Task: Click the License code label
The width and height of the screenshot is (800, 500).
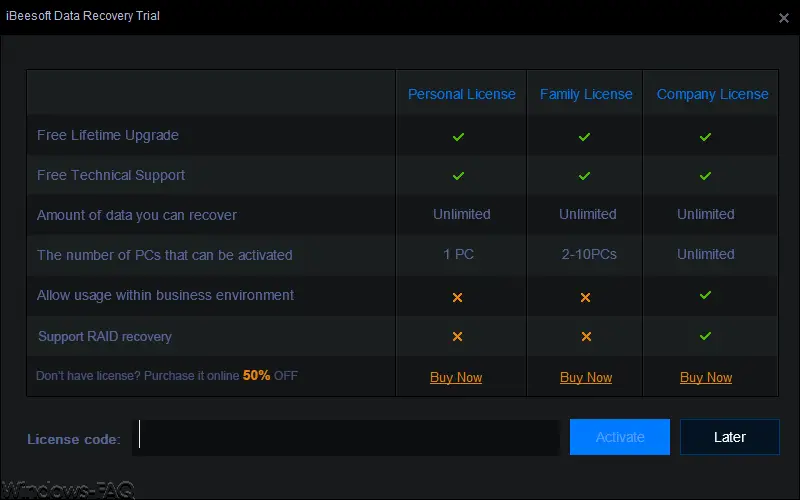Action: (x=74, y=439)
